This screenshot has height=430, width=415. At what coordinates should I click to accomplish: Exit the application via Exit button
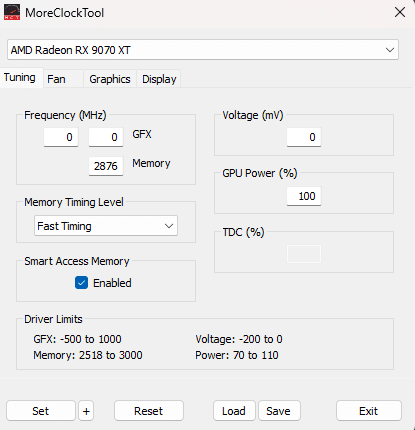click(369, 411)
